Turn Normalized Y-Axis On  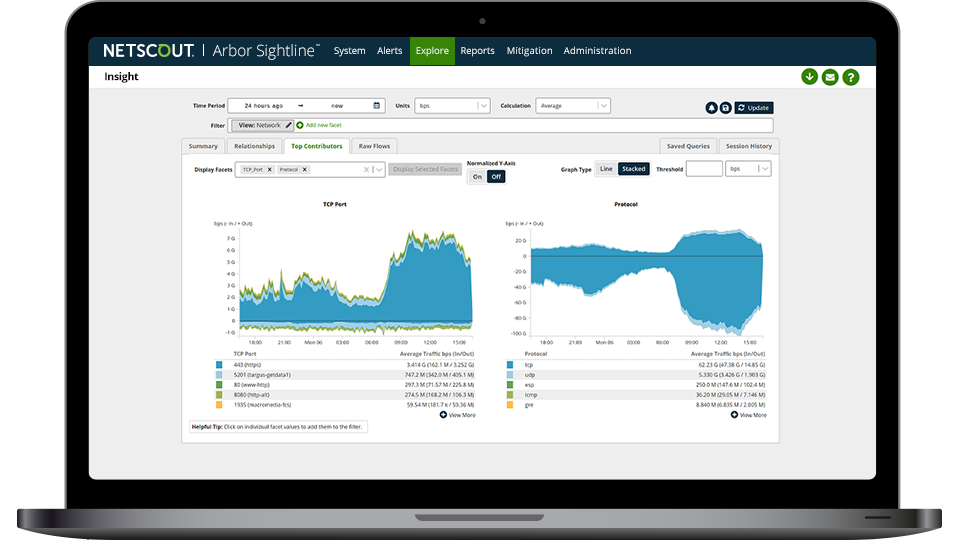tap(477, 176)
